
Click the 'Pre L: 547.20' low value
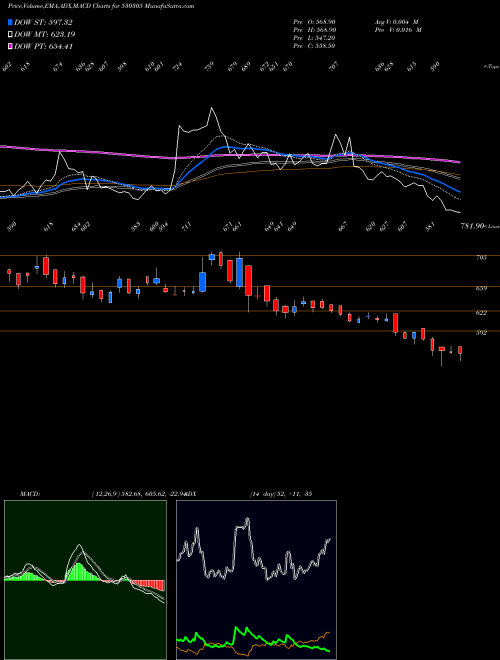(x=314, y=37)
